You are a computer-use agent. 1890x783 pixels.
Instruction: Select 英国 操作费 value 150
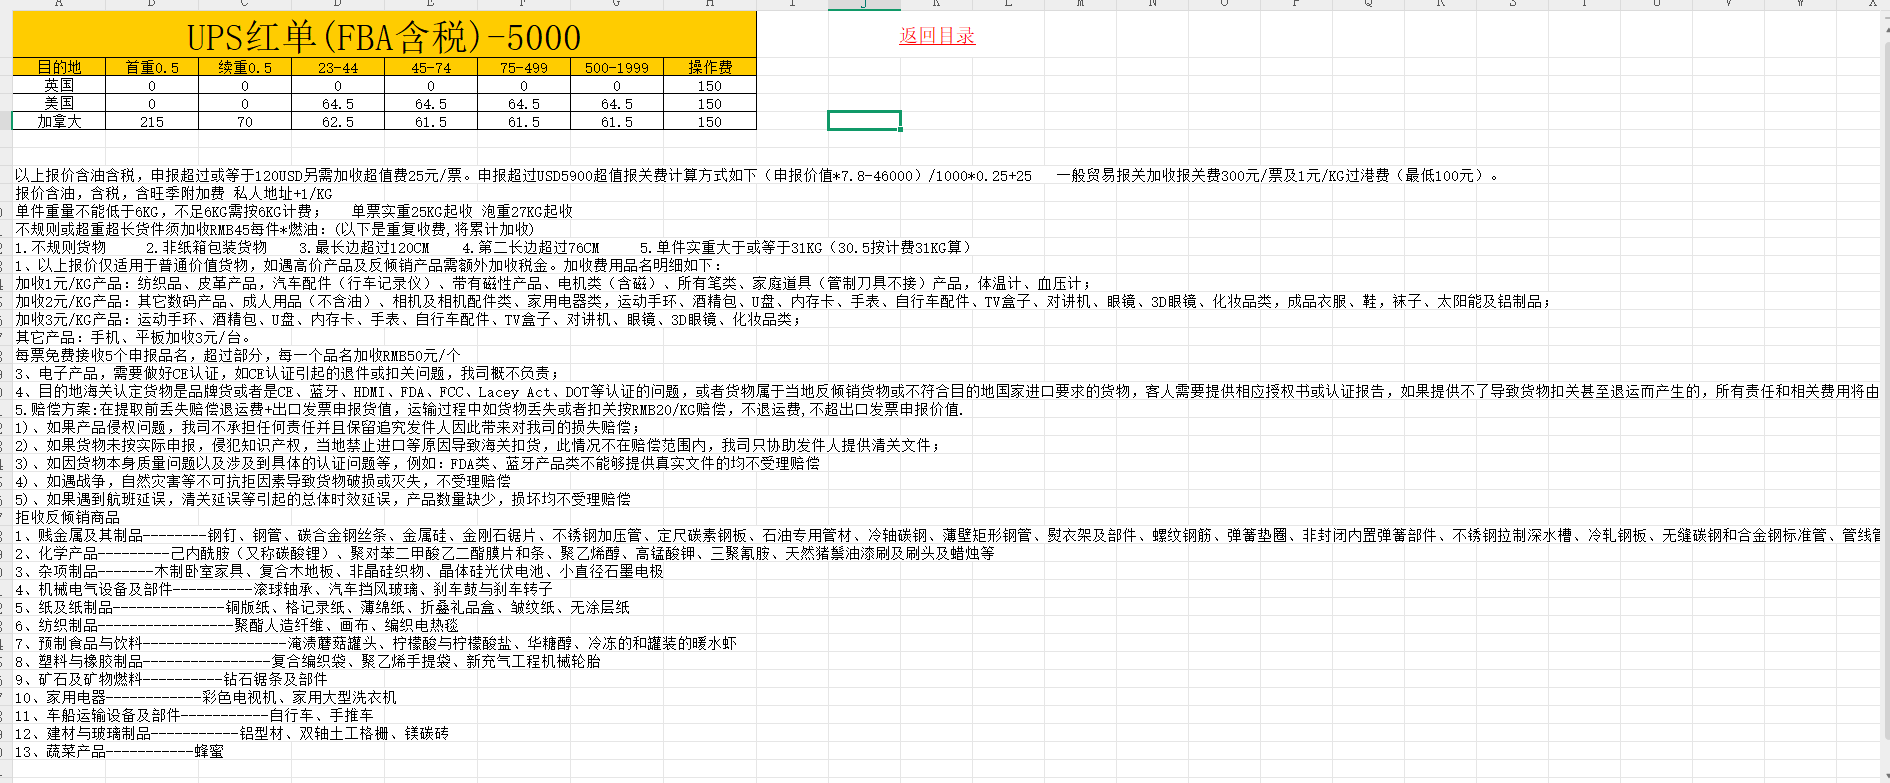710,86
